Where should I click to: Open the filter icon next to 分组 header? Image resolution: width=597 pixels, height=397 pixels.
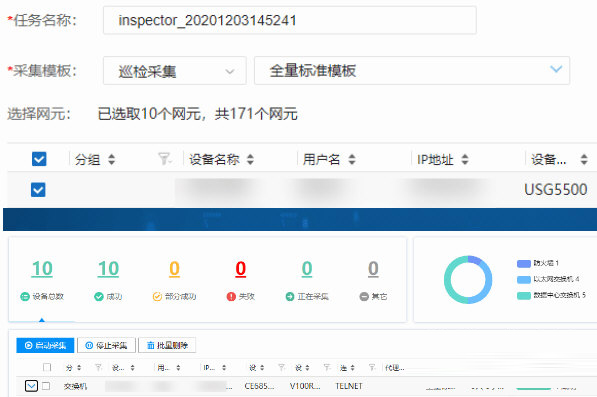point(165,159)
